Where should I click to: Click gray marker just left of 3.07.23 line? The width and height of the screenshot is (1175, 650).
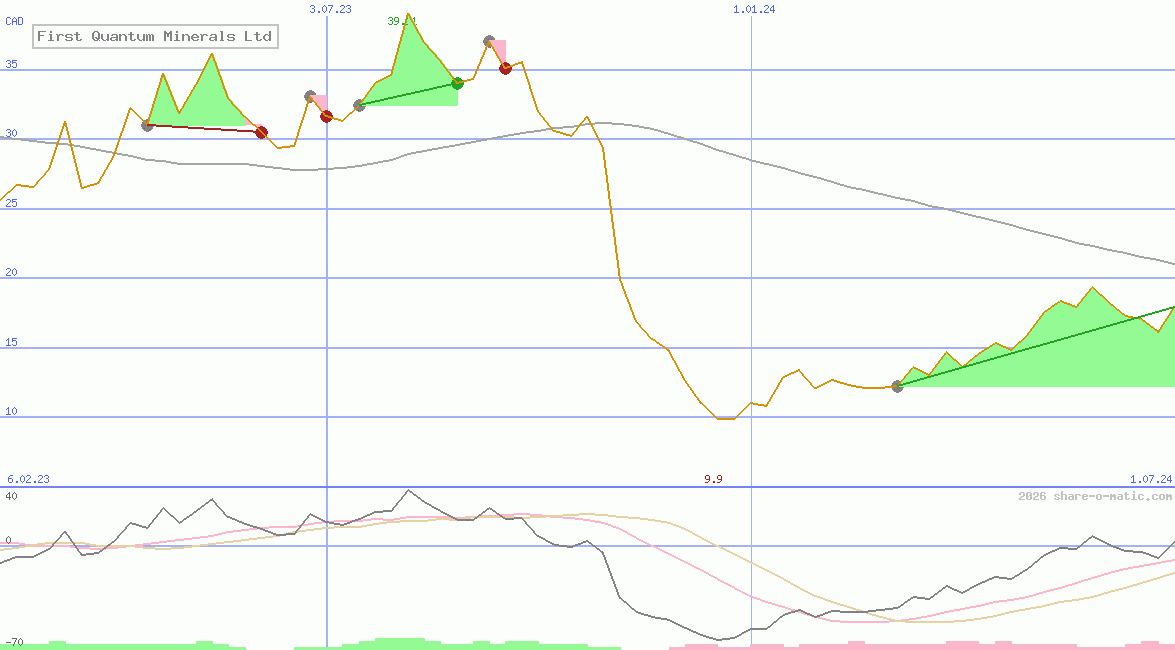[x=310, y=97]
